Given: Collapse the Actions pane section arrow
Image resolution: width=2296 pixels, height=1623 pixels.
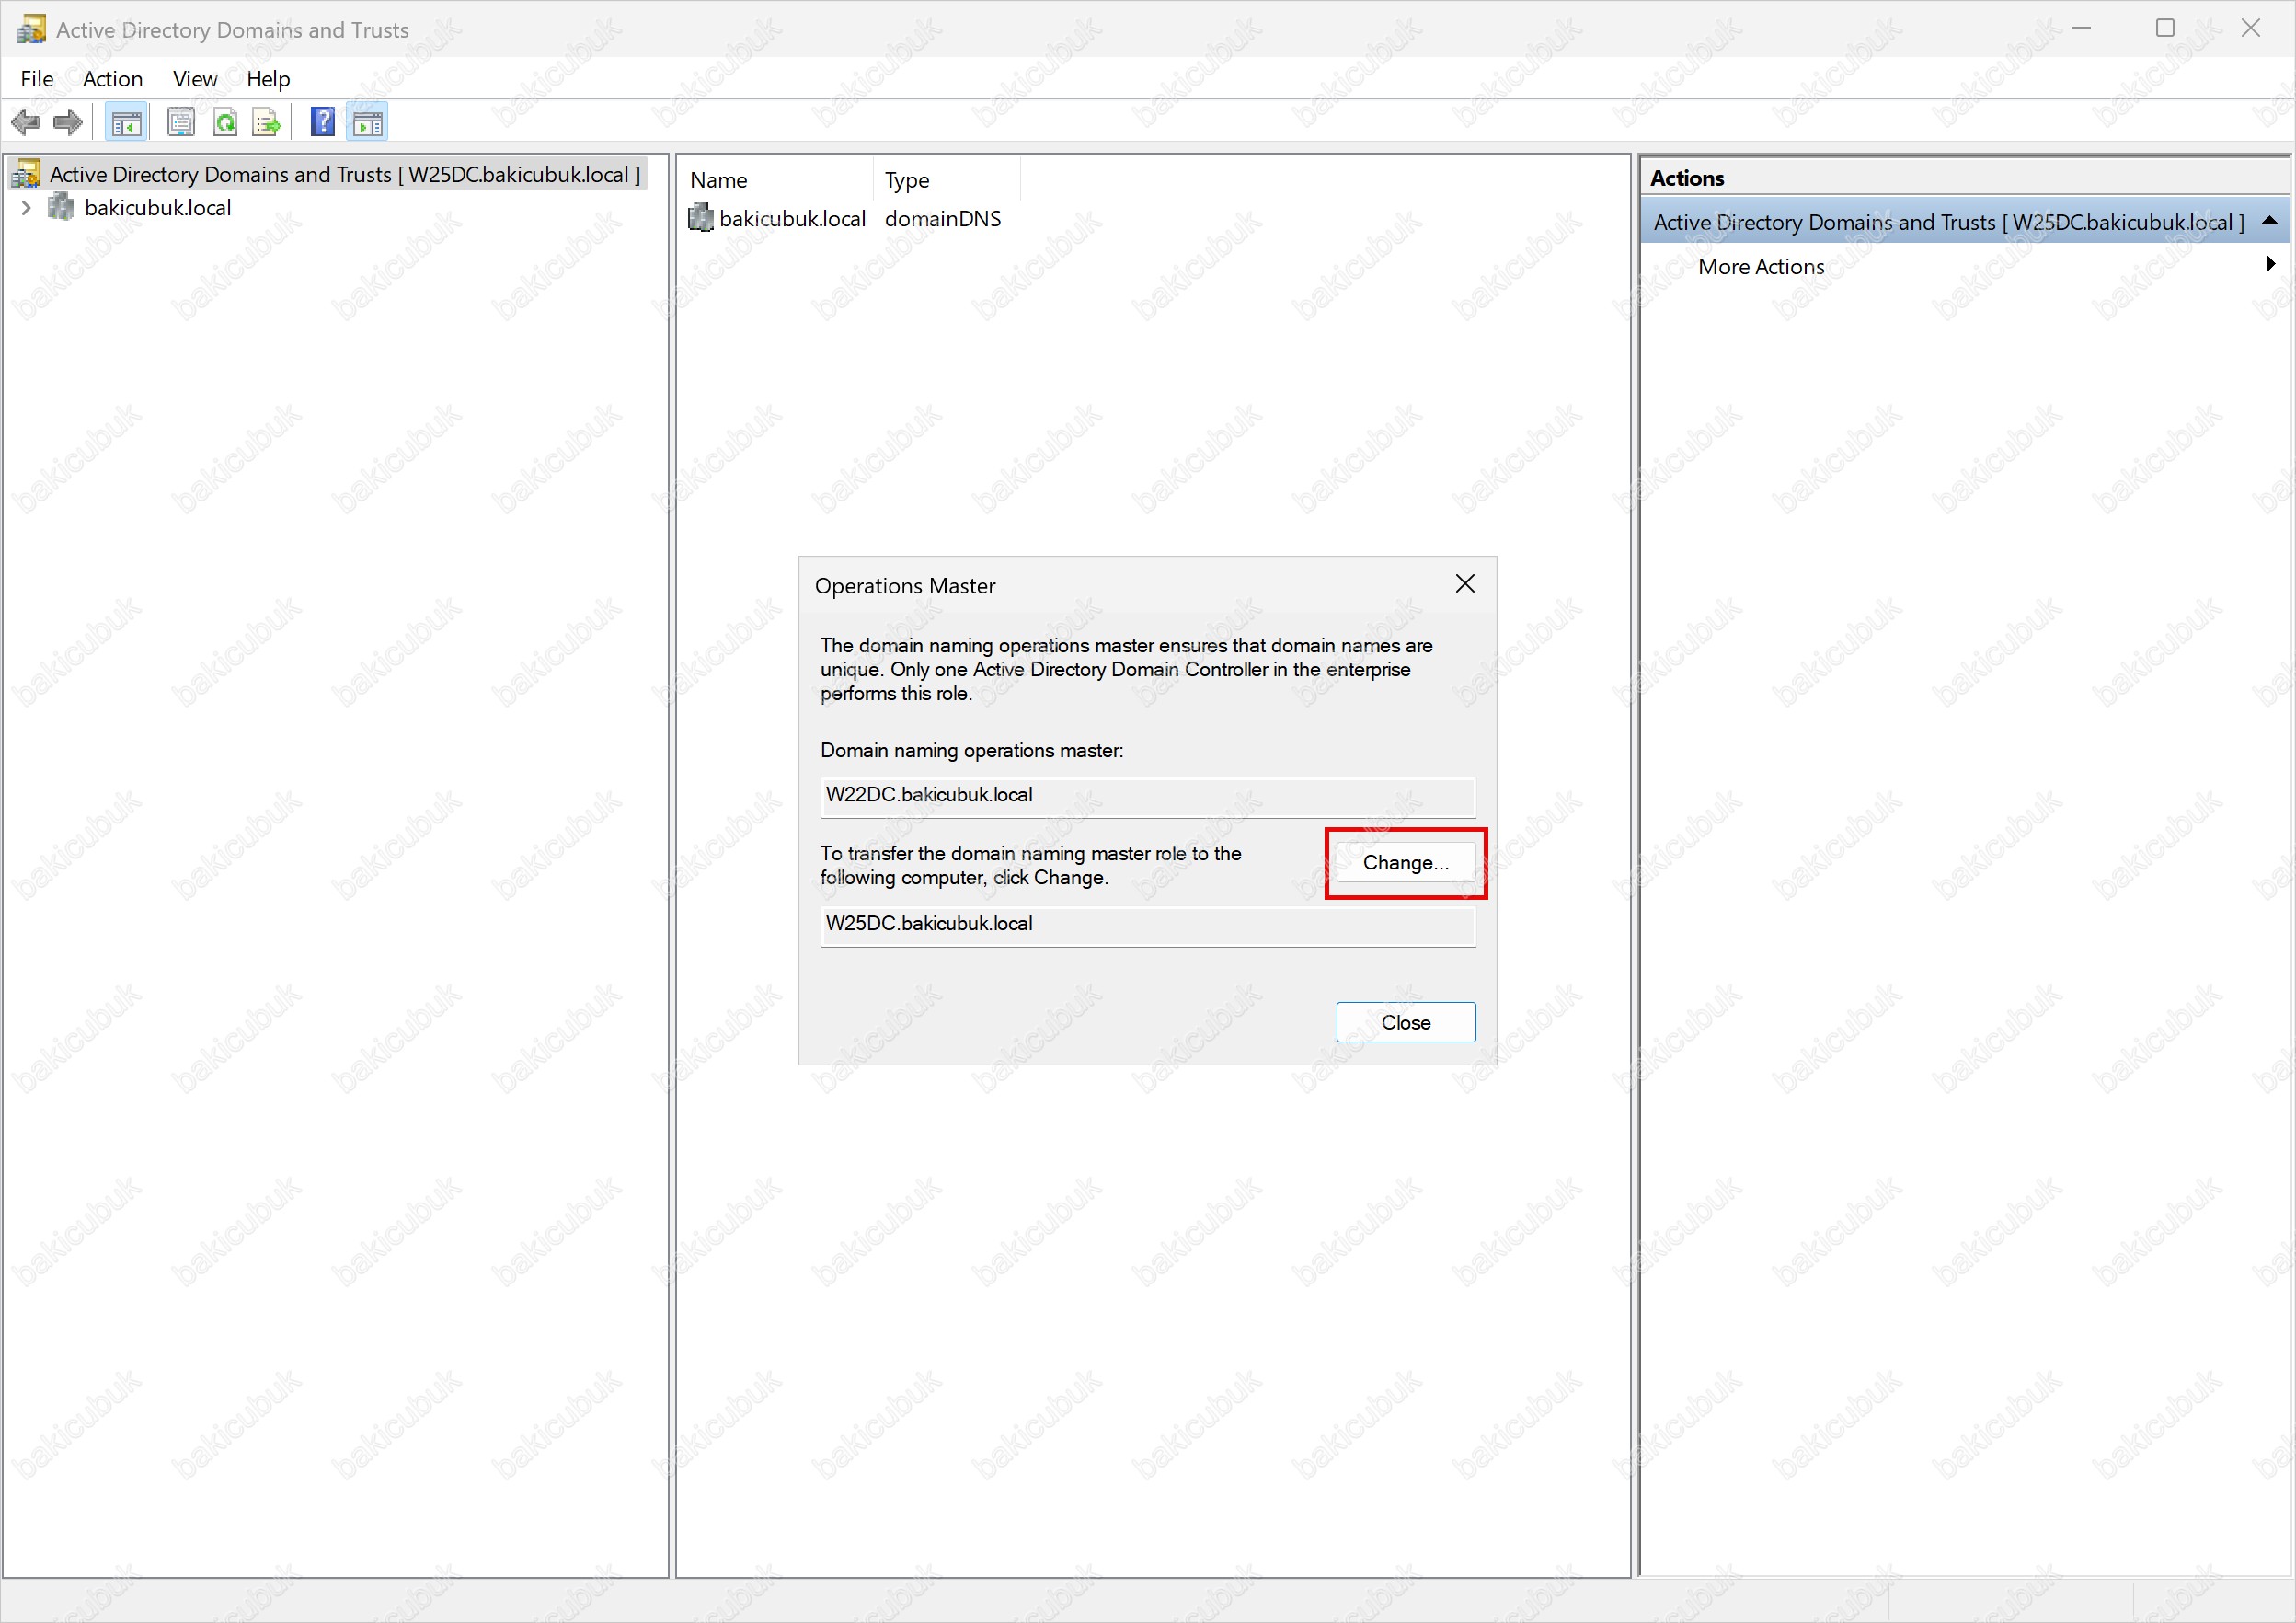Looking at the screenshot, I should 2269,221.
